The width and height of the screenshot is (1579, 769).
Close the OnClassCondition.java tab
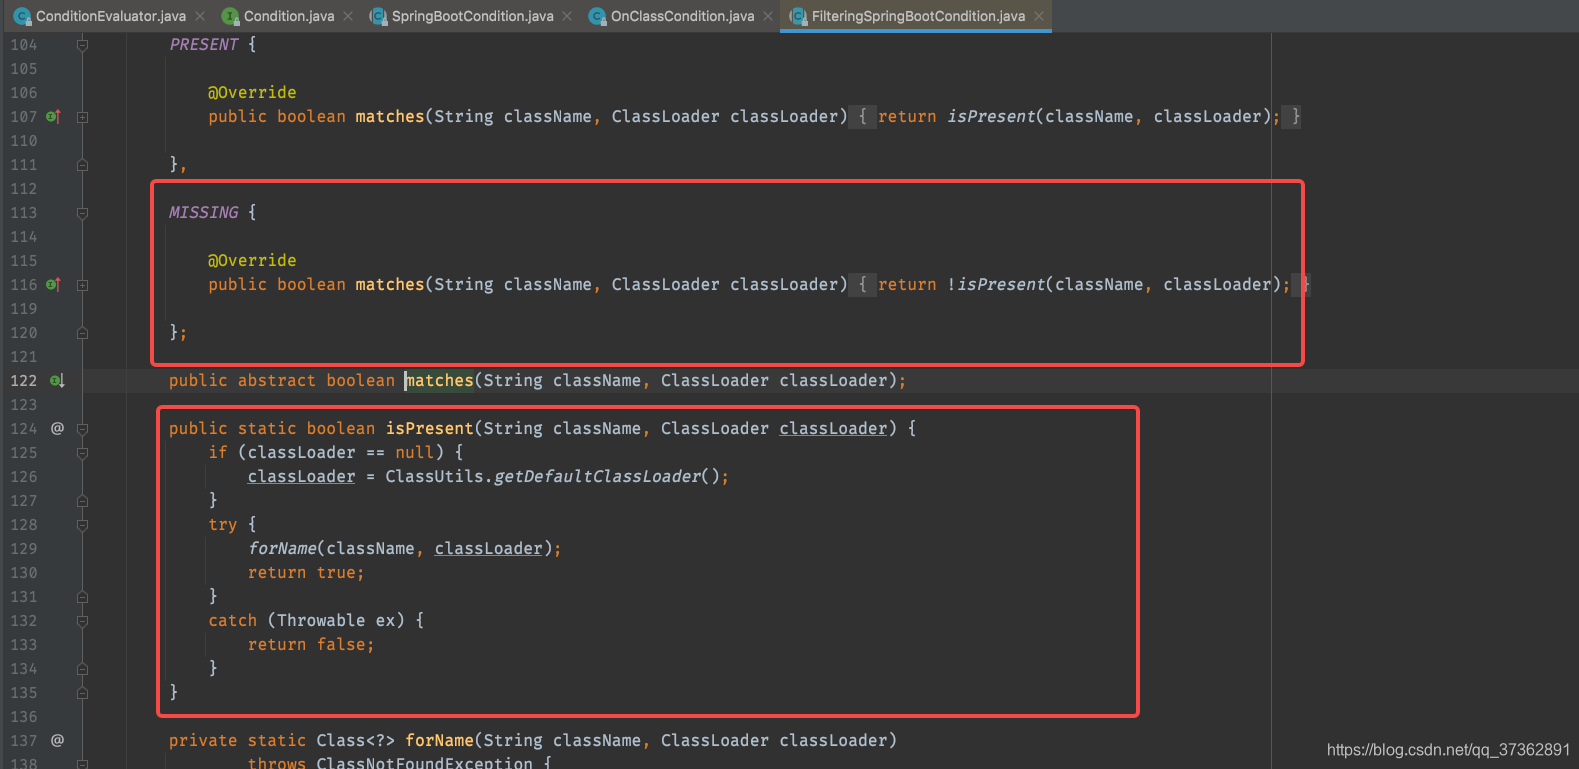coord(768,16)
